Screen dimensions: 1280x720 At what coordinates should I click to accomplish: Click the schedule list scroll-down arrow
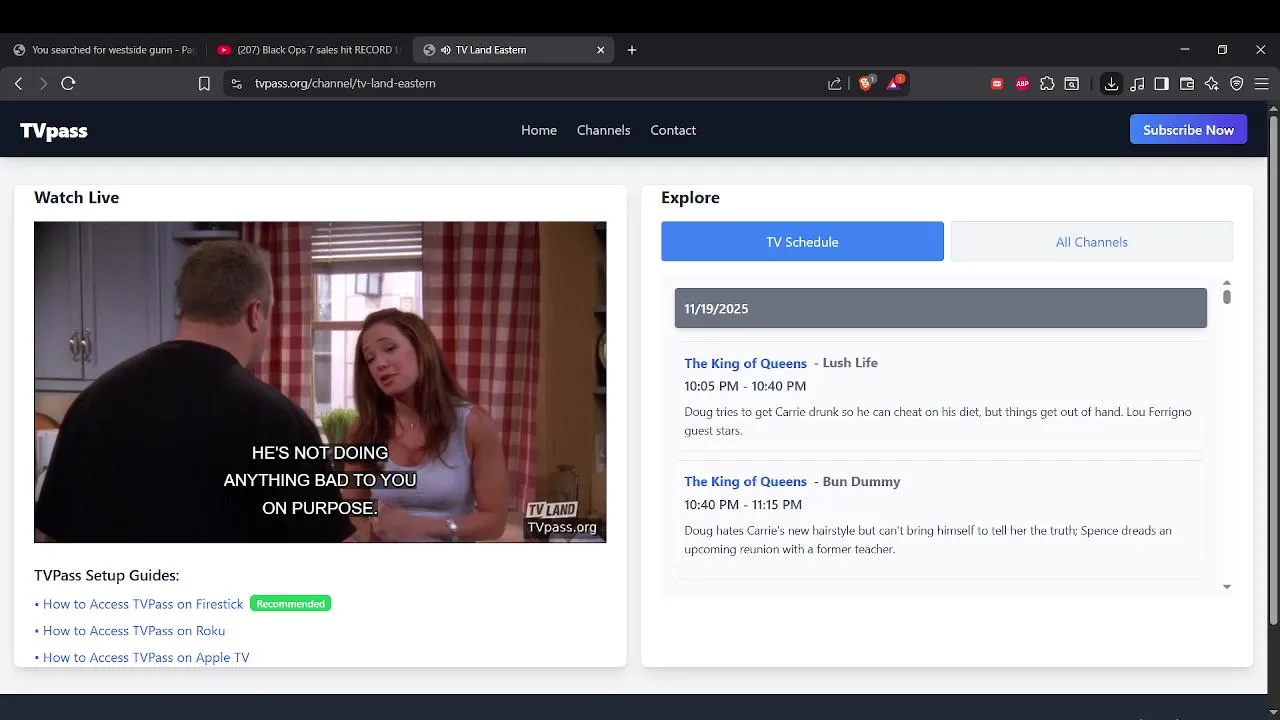(1227, 587)
